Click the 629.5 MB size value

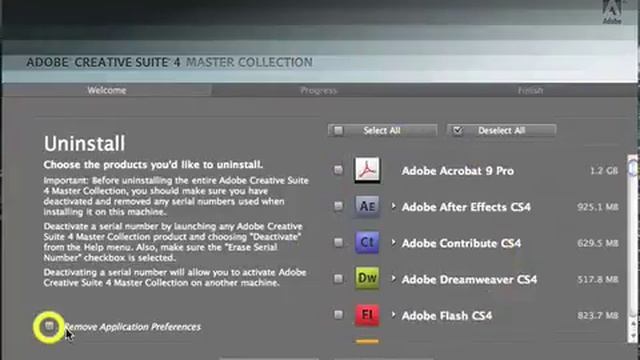(598, 243)
